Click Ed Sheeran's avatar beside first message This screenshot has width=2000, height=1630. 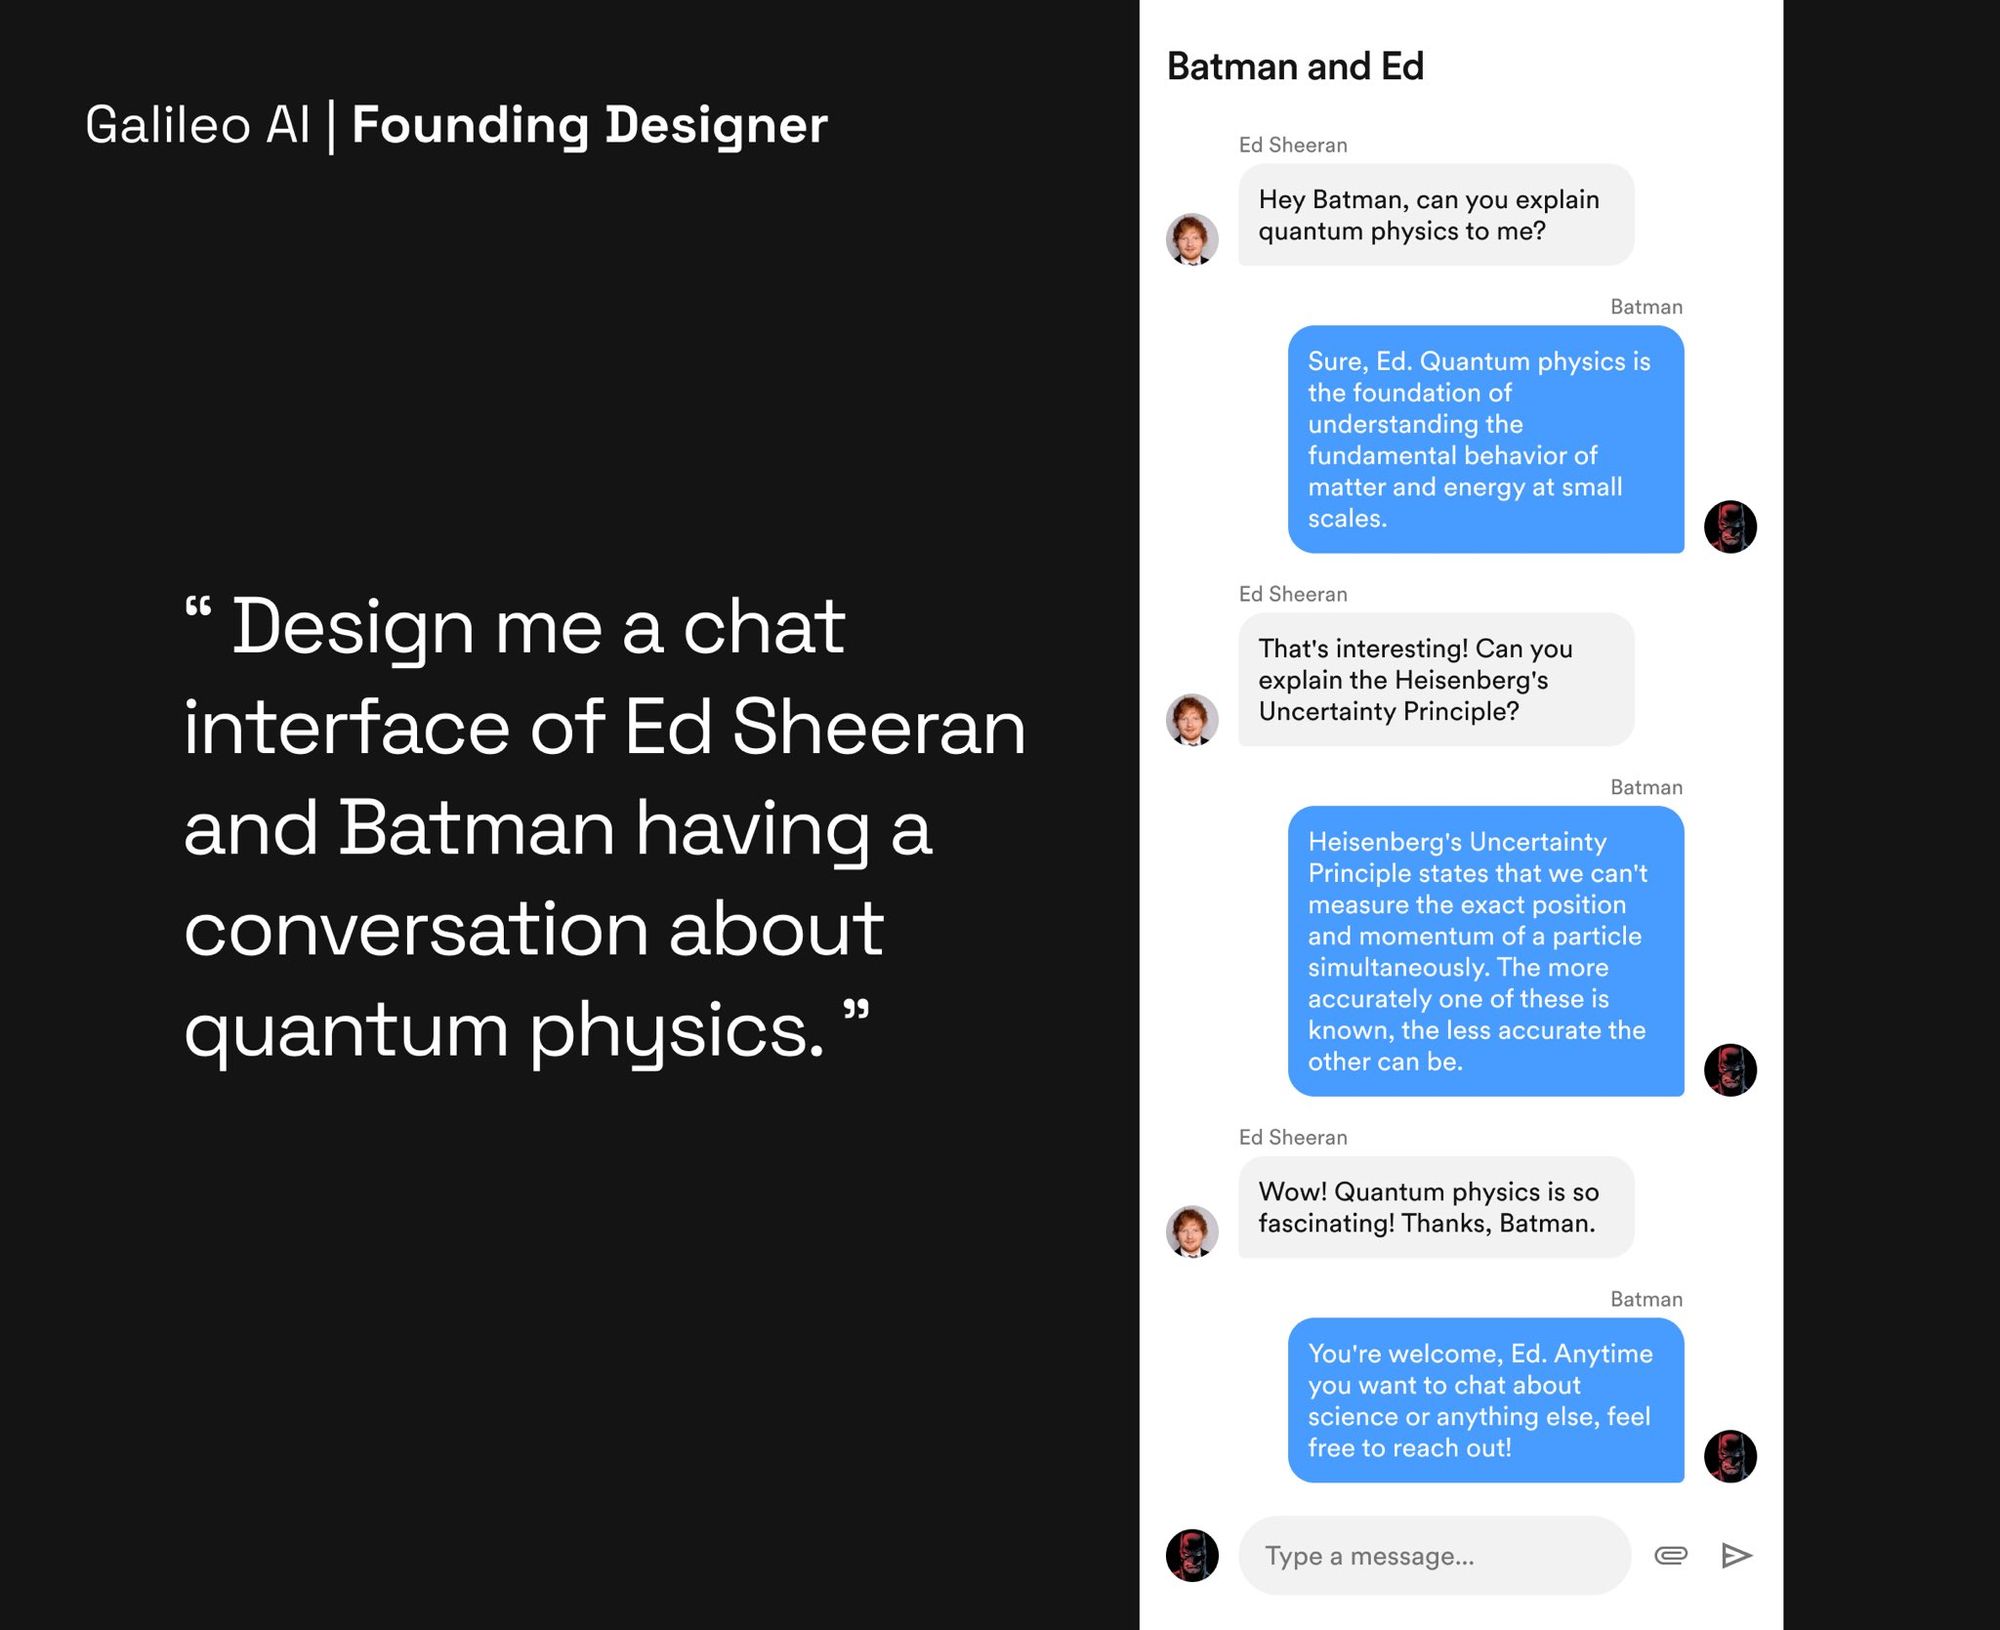[x=1192, y=239]
